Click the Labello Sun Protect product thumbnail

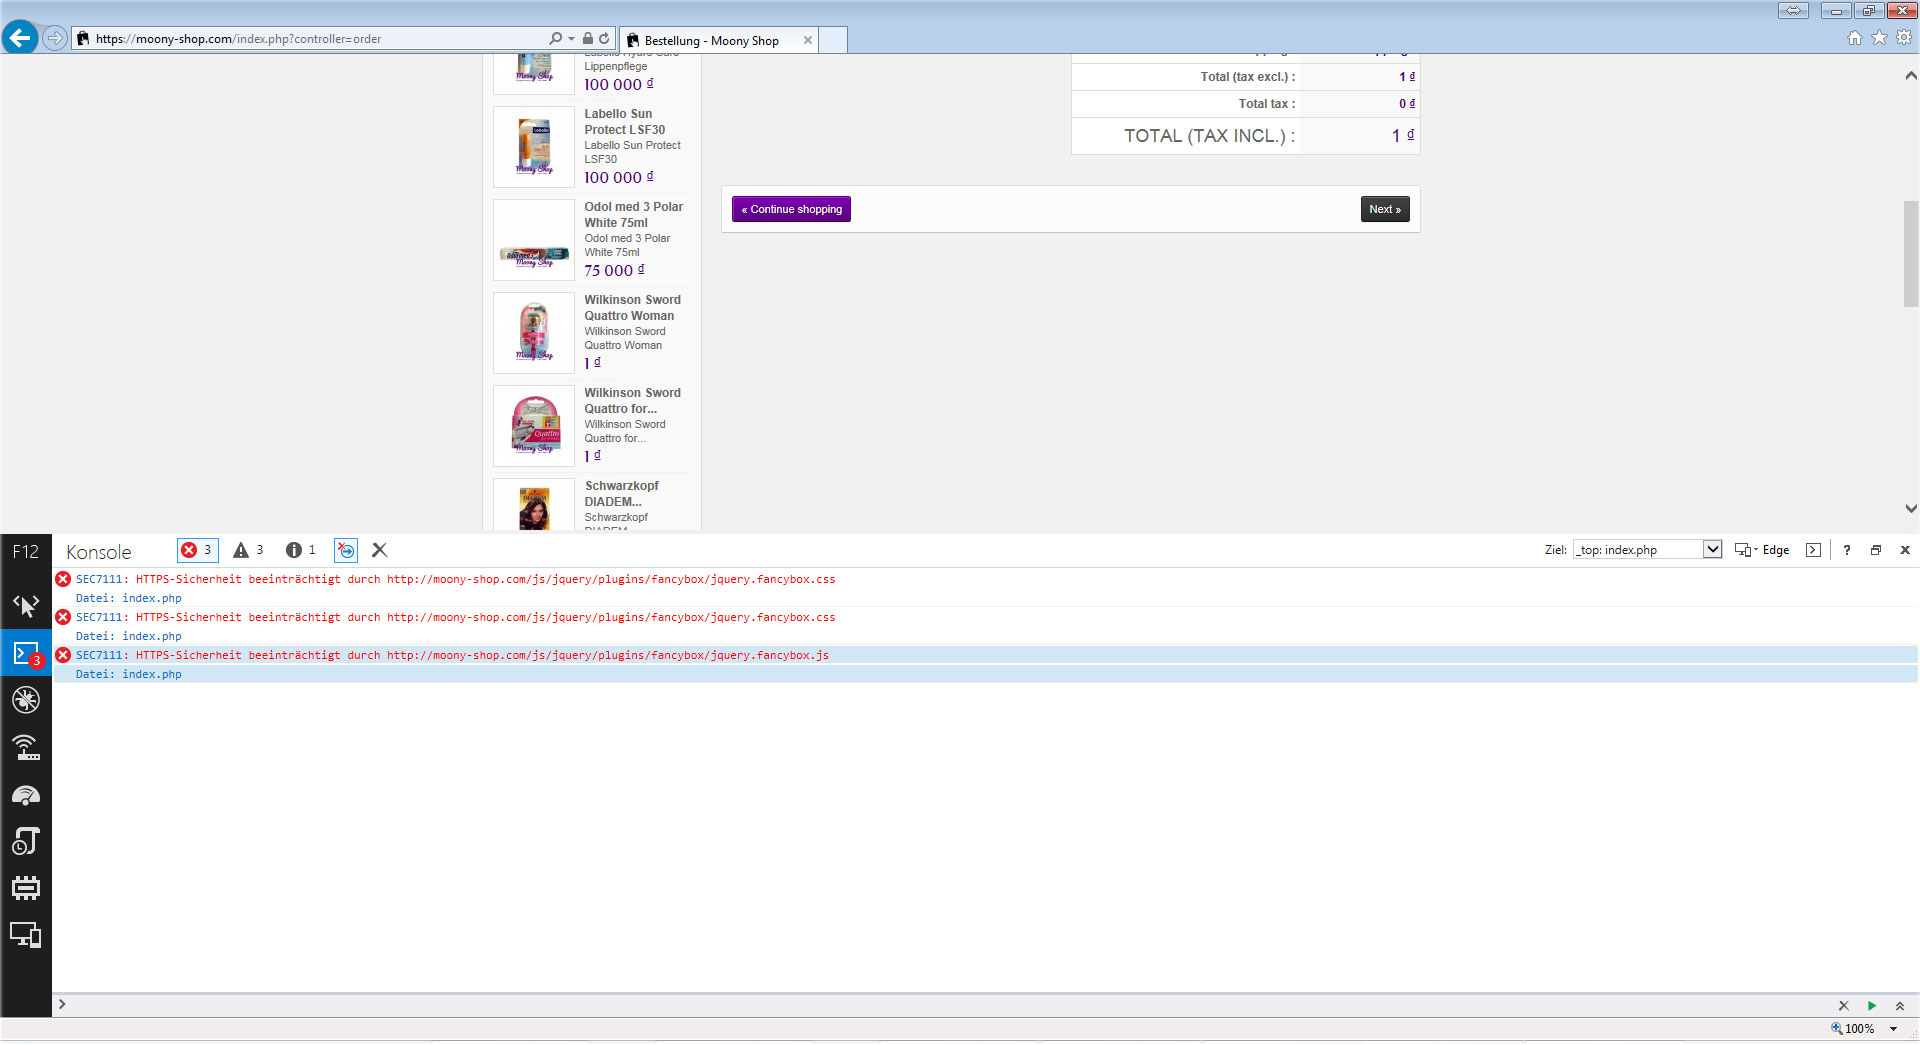coord(534,147)
